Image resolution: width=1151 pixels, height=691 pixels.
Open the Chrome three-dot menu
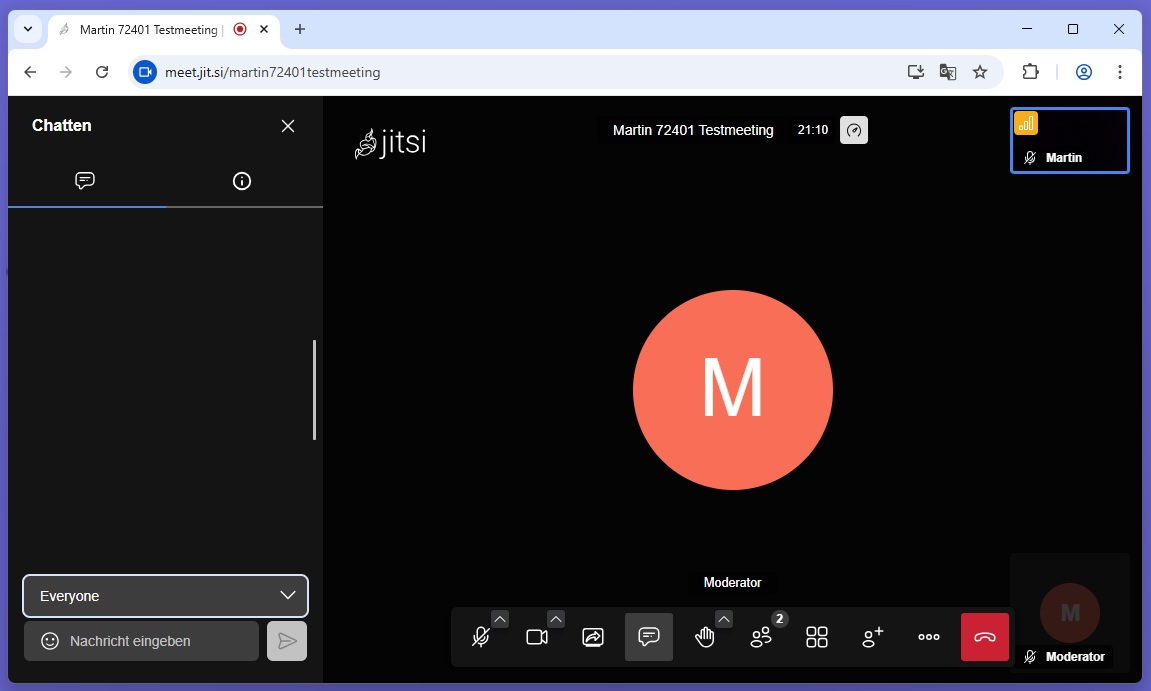tap(1119, 72)
